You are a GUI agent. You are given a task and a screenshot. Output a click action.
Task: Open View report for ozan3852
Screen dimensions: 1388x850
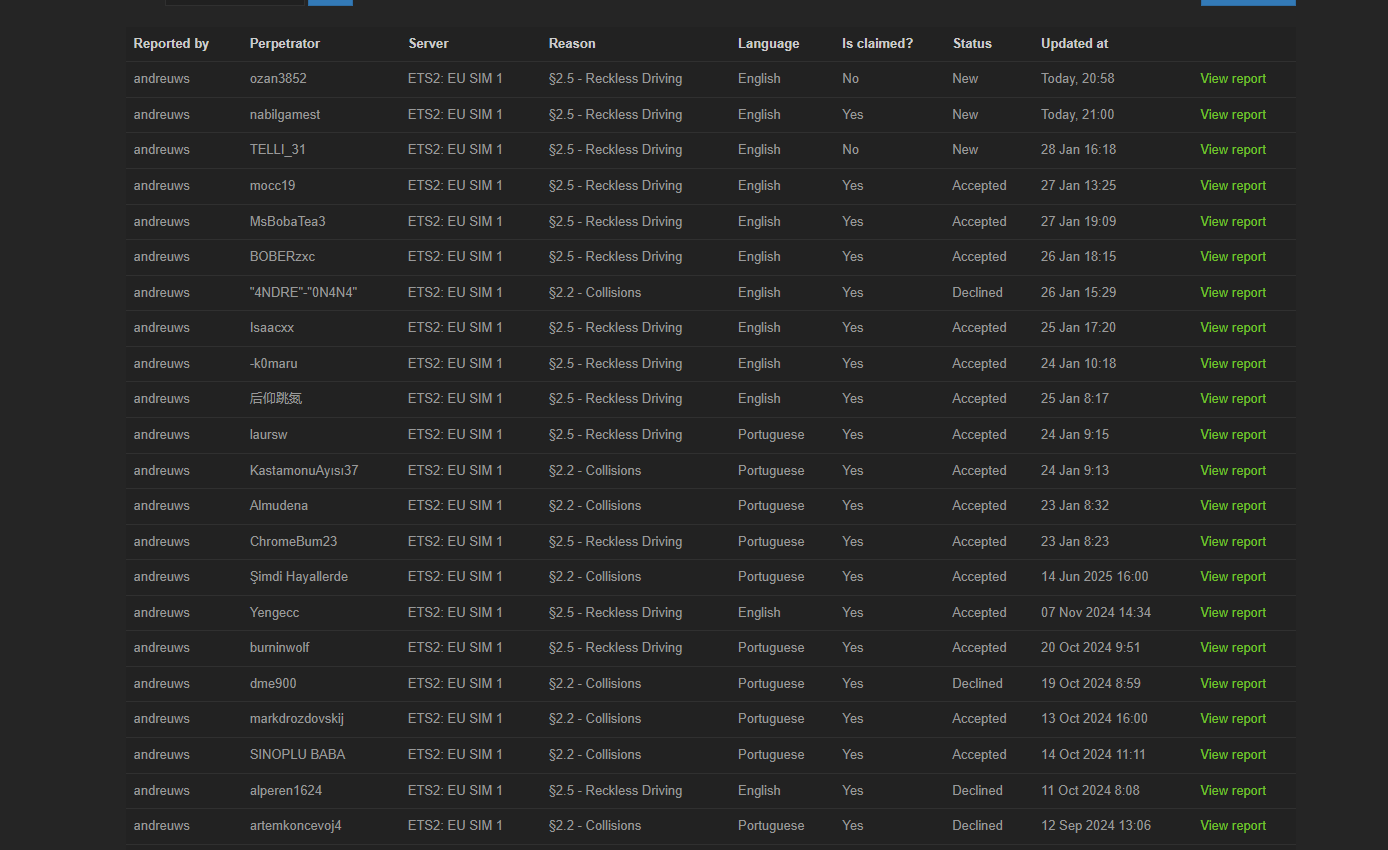pos(1232,79)
